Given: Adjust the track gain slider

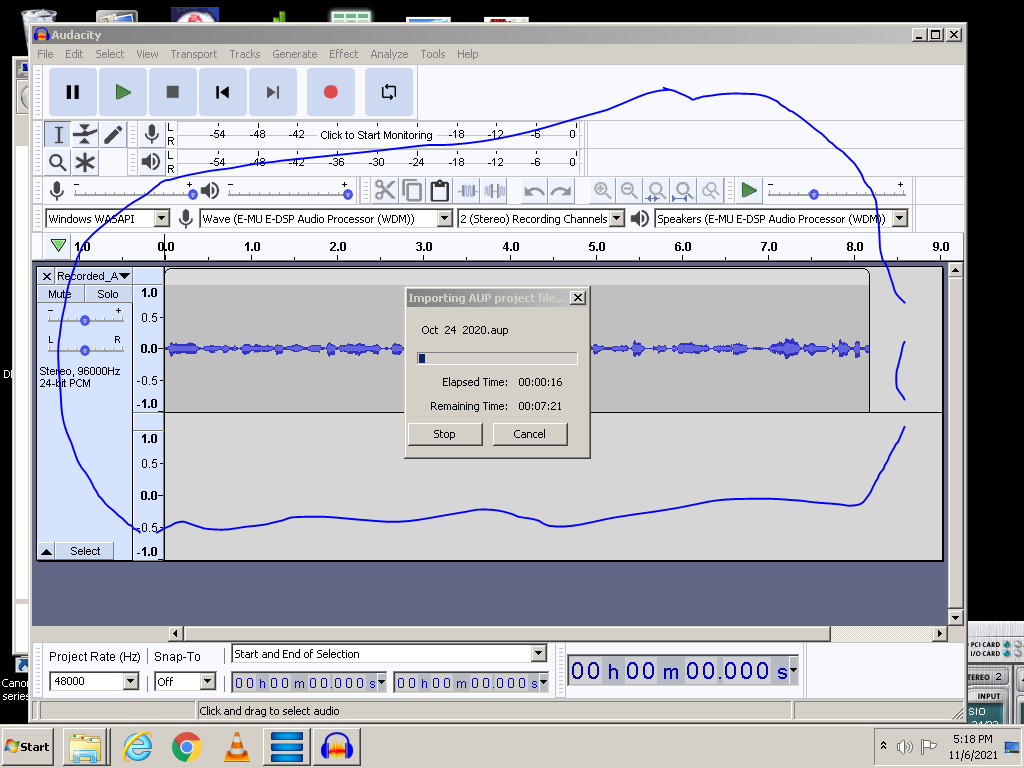Looking at the screenshot, I should pos(85,320).
